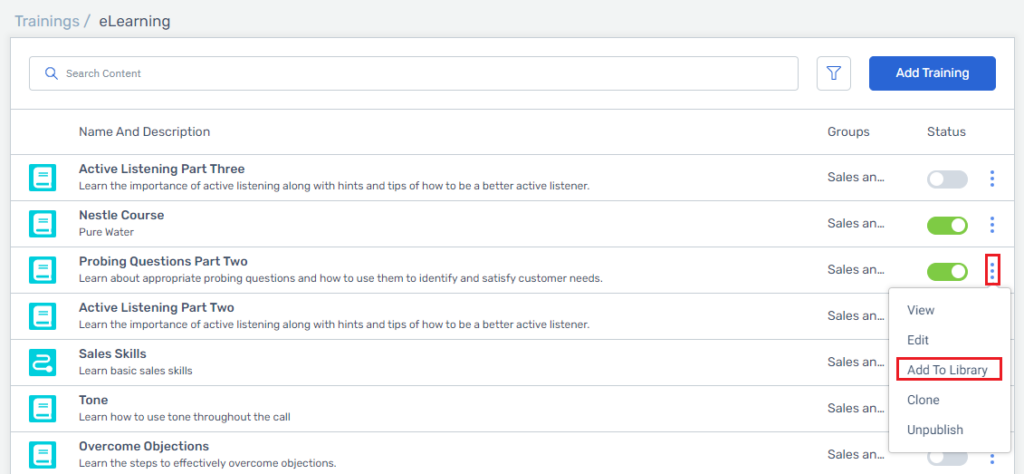The width and height of the screenshot is (1024, 474).
Task: Go to the Trainings breadcrumb link
Action: 47,21
